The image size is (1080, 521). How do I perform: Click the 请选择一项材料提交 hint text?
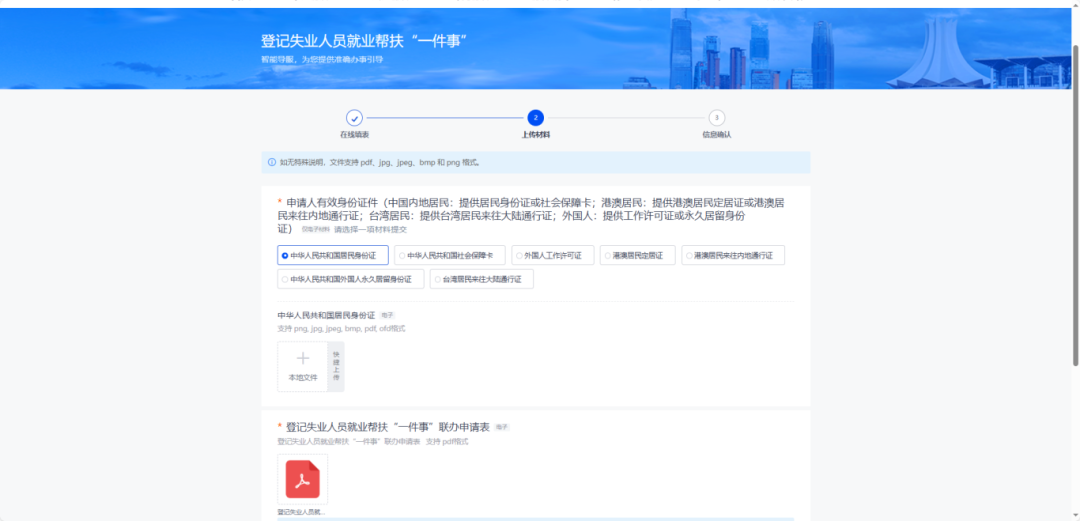(x=371, y=229)
